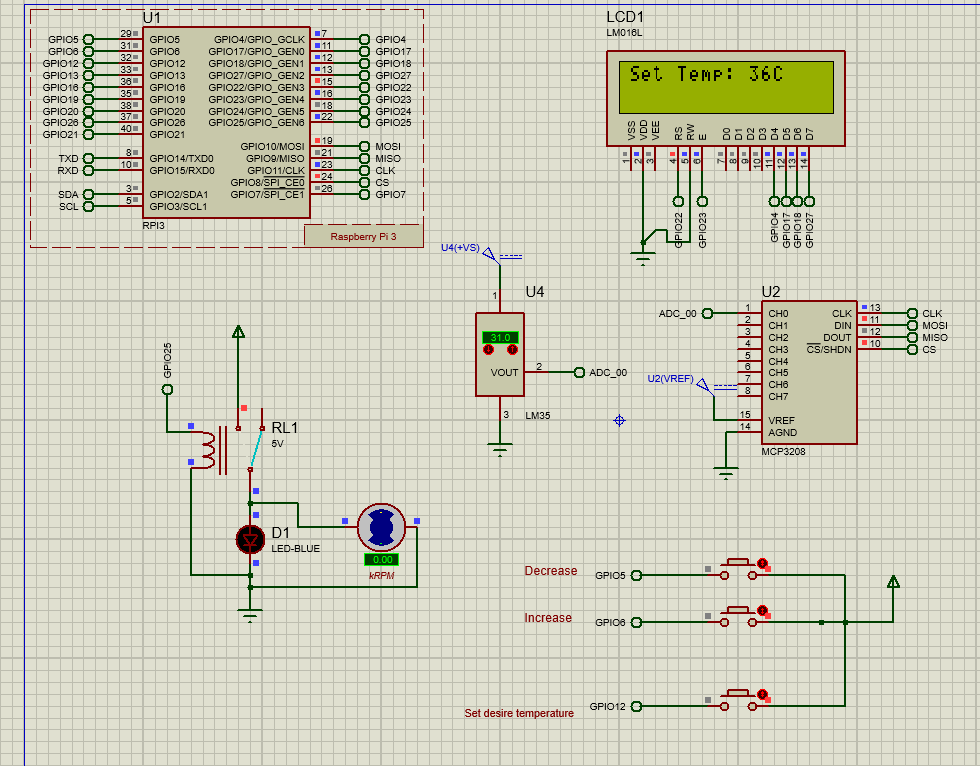Select the power arrow terminal beside pushbuttons
980x766 pixels.
[893, 582]
